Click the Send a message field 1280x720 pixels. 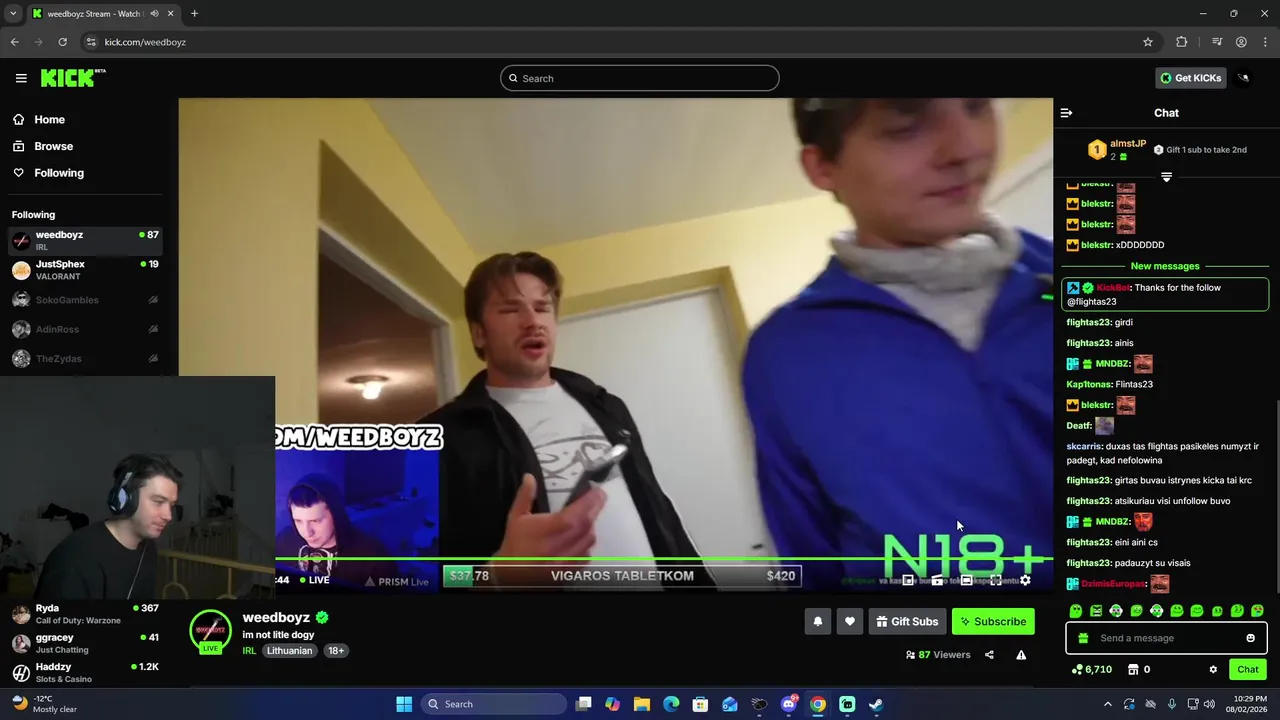pyautogui.click(x=1165, y=638)
